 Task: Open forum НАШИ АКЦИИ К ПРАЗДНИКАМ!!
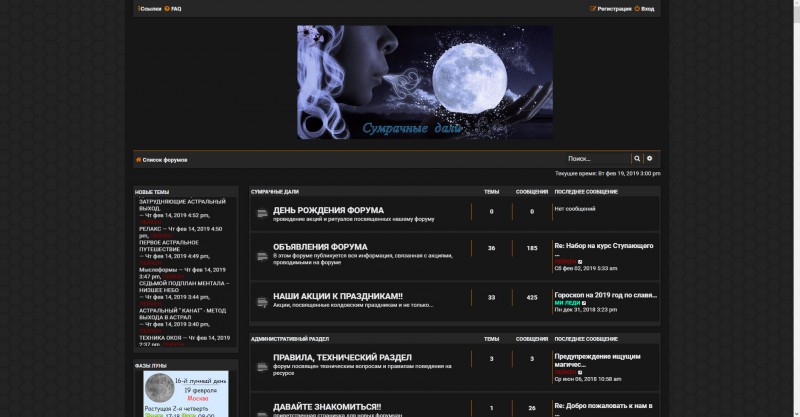(x=338, y=296)
